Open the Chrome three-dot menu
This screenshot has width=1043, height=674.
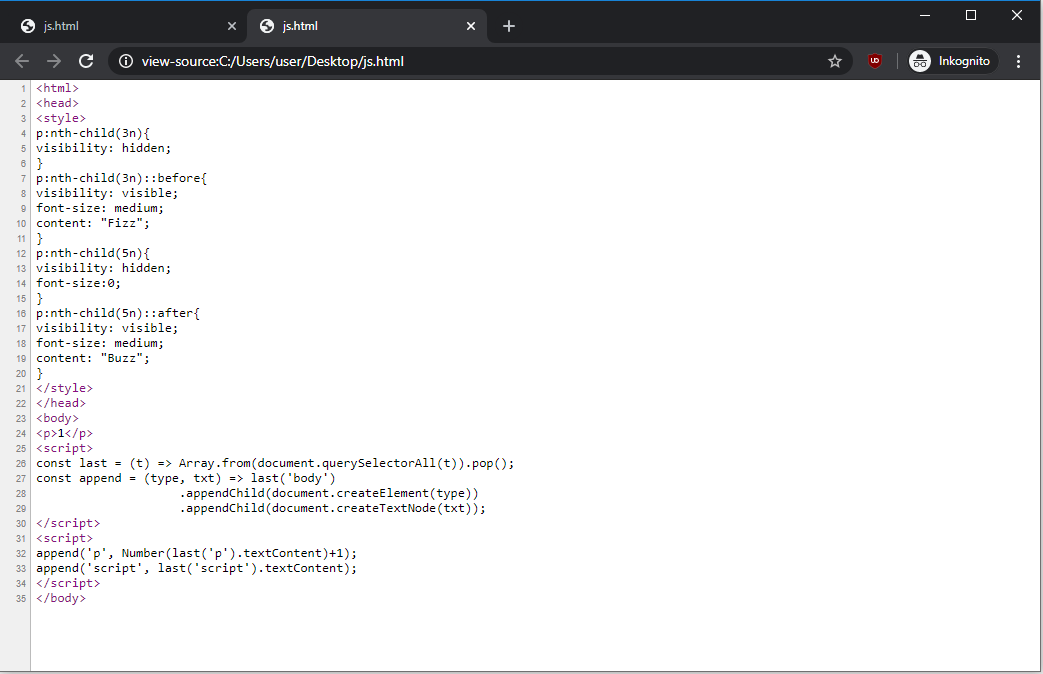(1018, 61)
